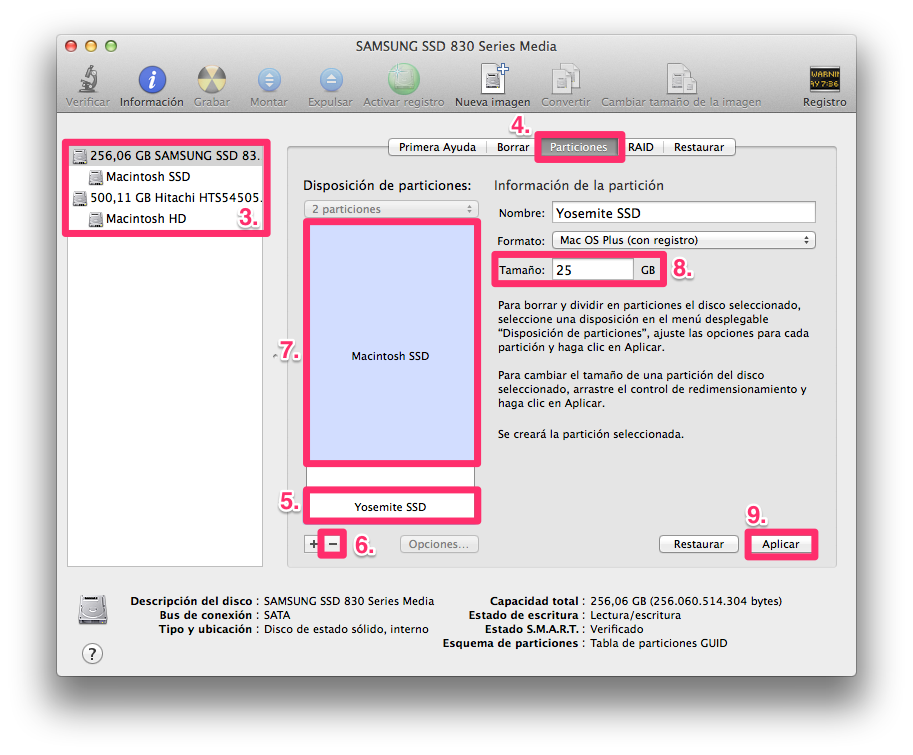This screenshot has height=755, width=913.
Task: Click the Tamaño size field
Action: tap(593, 270)
